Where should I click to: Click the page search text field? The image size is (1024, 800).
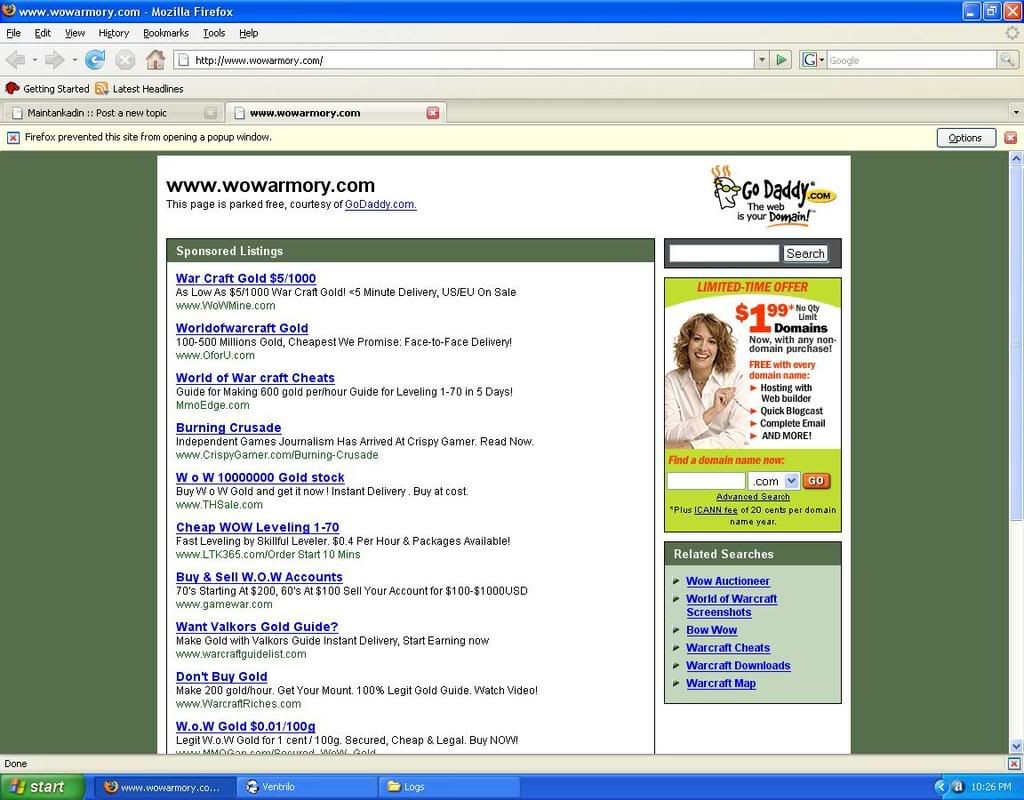pos(724,253)
